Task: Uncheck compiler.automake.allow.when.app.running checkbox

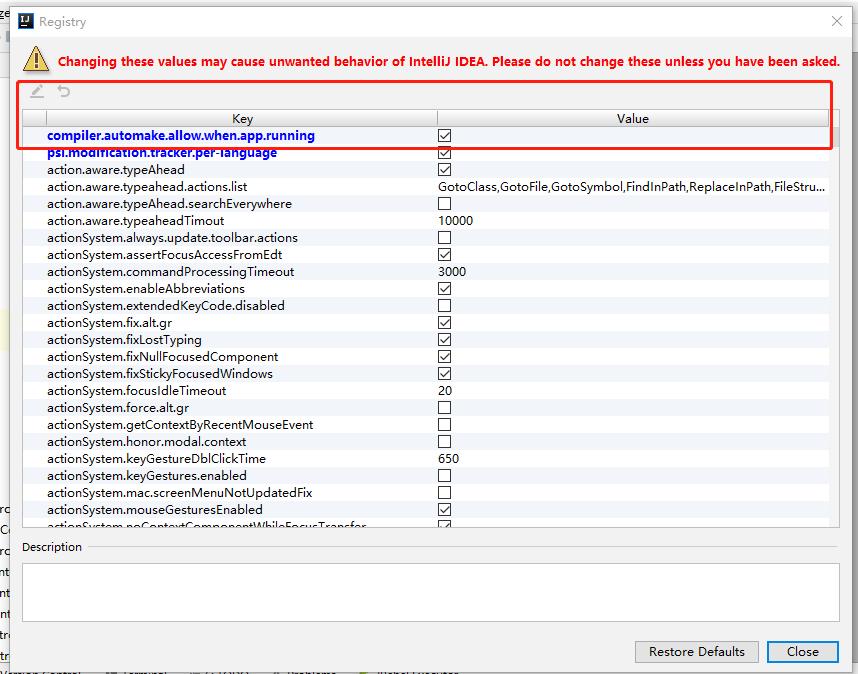Action: point(444,136)
